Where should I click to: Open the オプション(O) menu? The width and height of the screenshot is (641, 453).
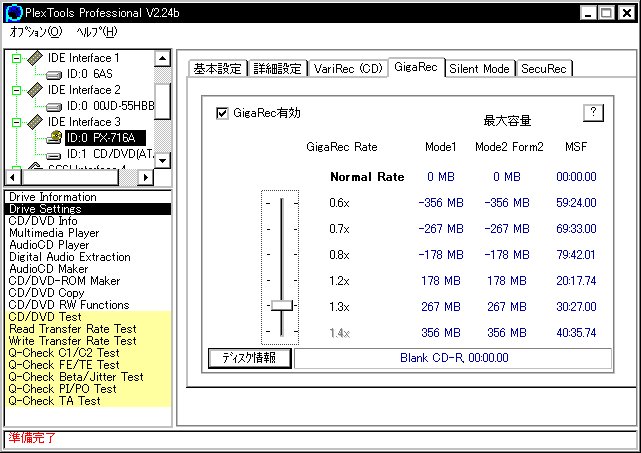36,32
